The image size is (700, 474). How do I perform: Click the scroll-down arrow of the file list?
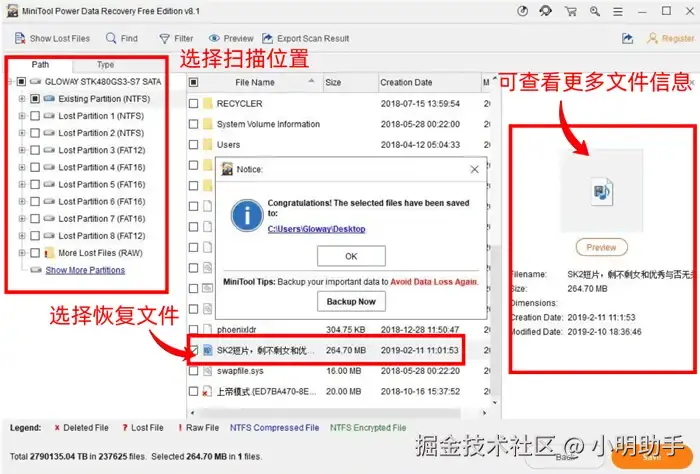(x=495, y=402)
